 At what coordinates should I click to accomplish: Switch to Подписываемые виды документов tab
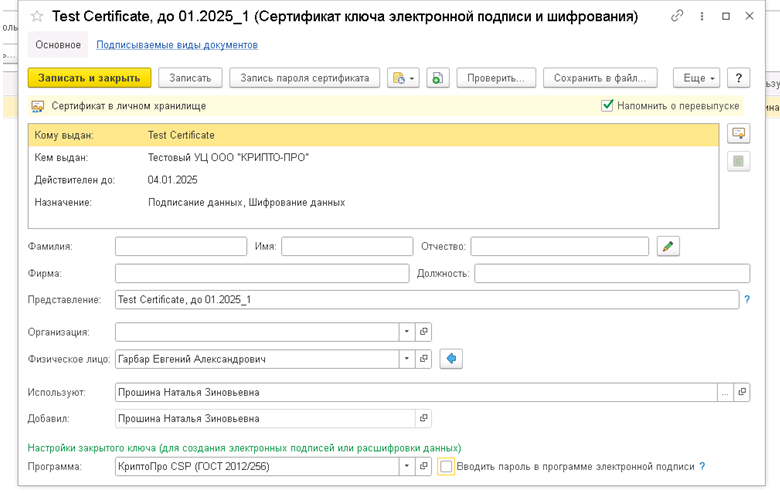pyautogui.click(x=177, y=45)
